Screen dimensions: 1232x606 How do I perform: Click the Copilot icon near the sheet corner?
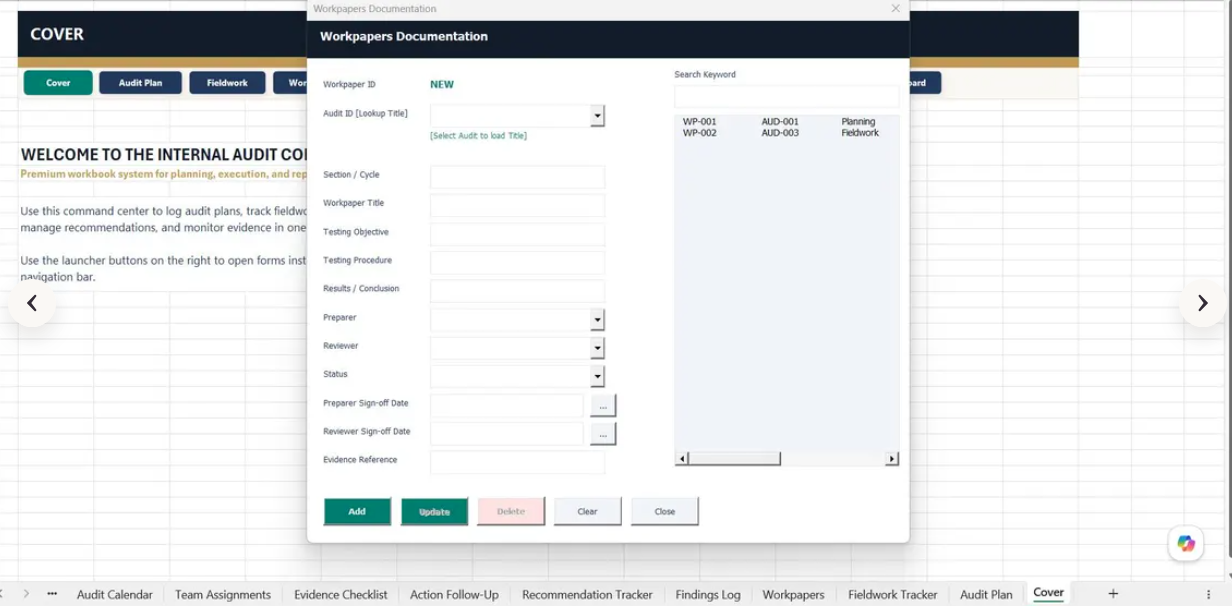[x=1186, y=544]
